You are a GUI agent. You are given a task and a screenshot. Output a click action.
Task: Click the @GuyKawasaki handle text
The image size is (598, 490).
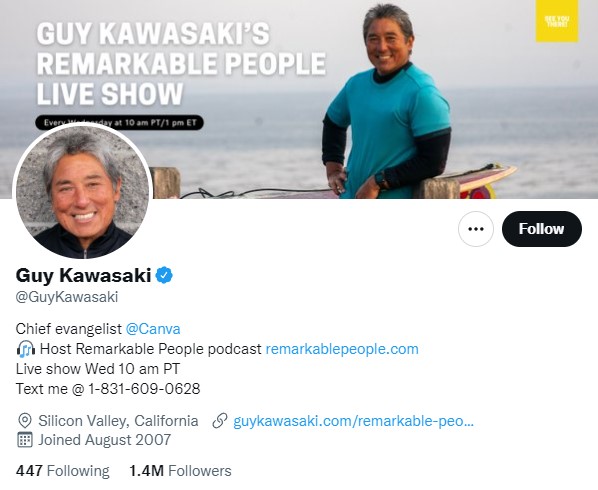click(x=67, y=297)
